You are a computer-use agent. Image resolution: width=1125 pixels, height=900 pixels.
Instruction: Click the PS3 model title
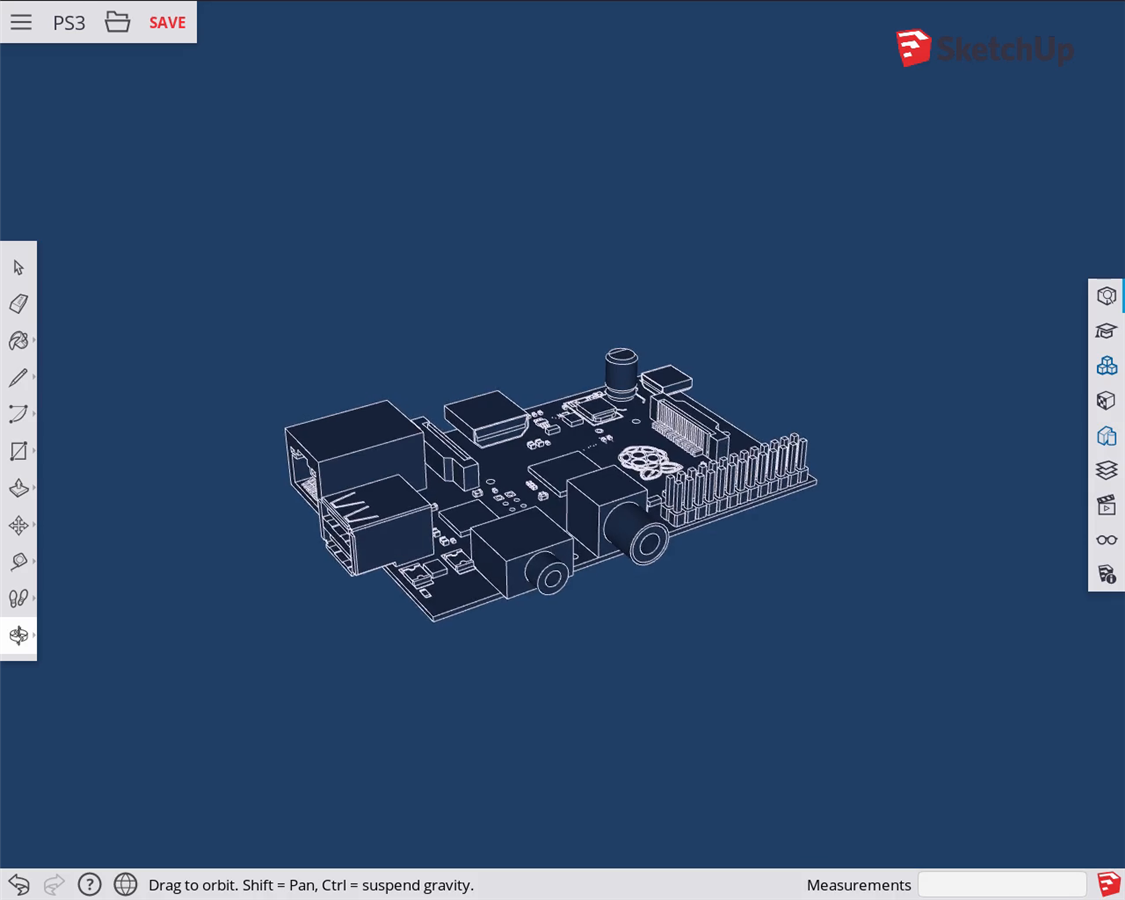[x=69, y=23]
